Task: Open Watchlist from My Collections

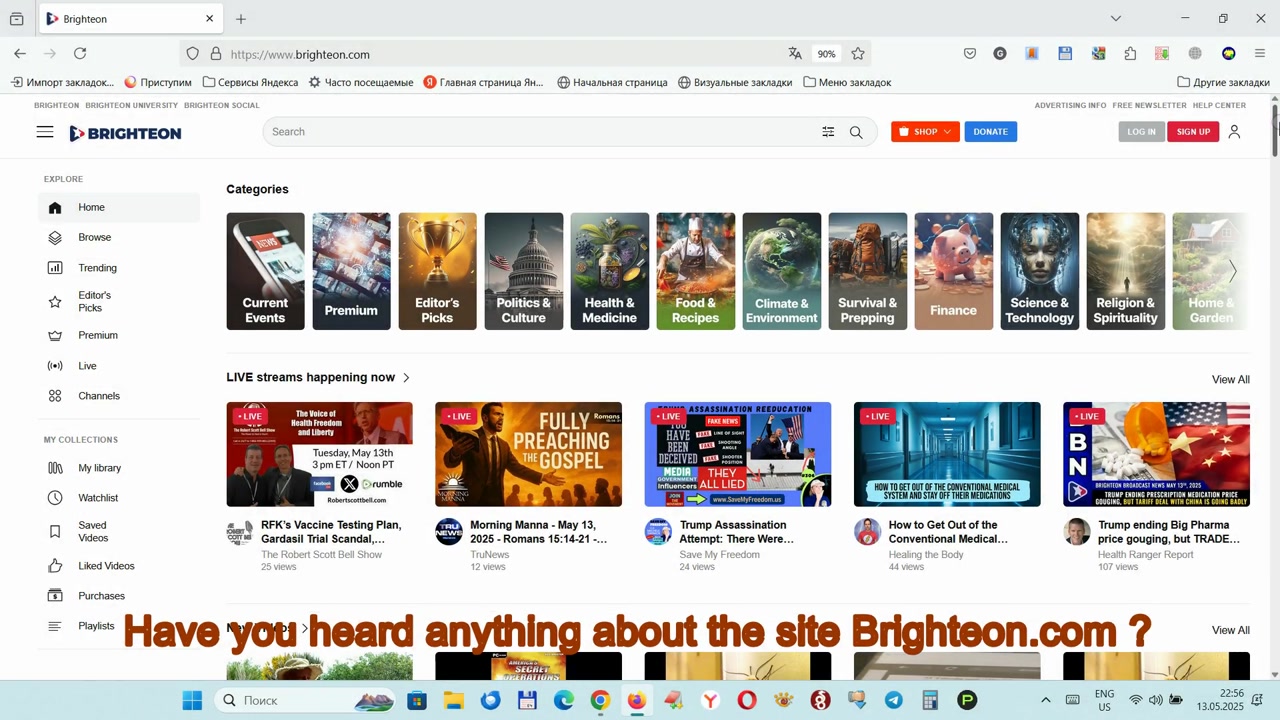Action: [98, 498]
